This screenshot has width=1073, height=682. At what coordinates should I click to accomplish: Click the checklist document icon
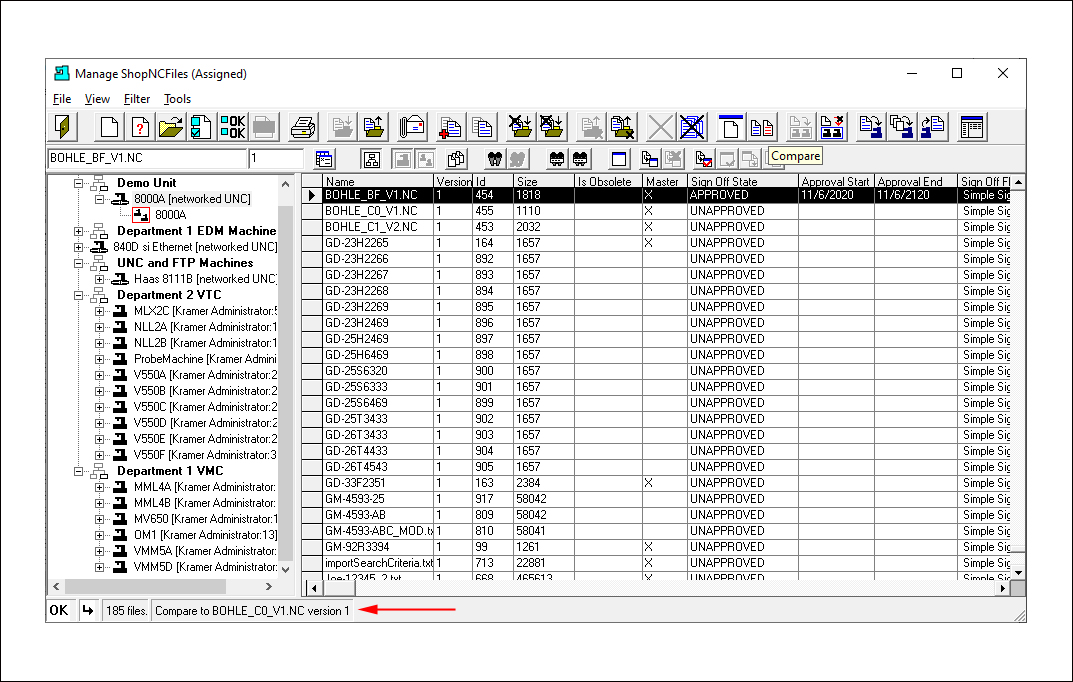click(x=201, y=127)
